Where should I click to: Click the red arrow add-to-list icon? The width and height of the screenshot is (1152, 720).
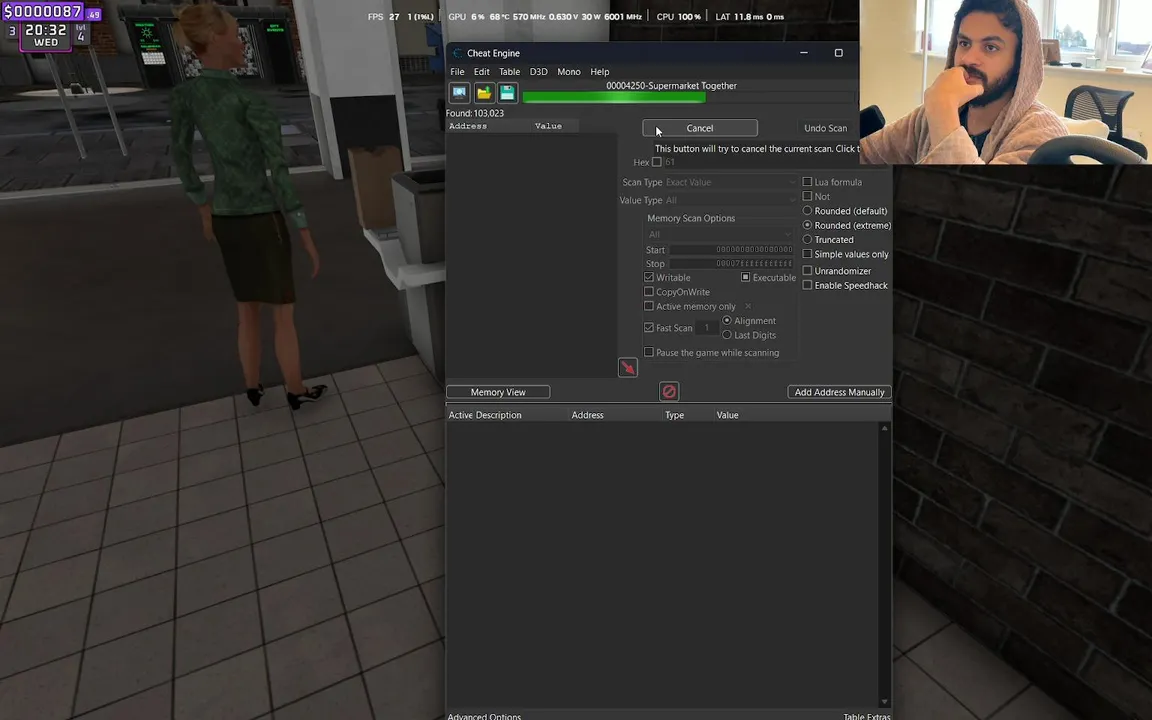click(628, 367)
